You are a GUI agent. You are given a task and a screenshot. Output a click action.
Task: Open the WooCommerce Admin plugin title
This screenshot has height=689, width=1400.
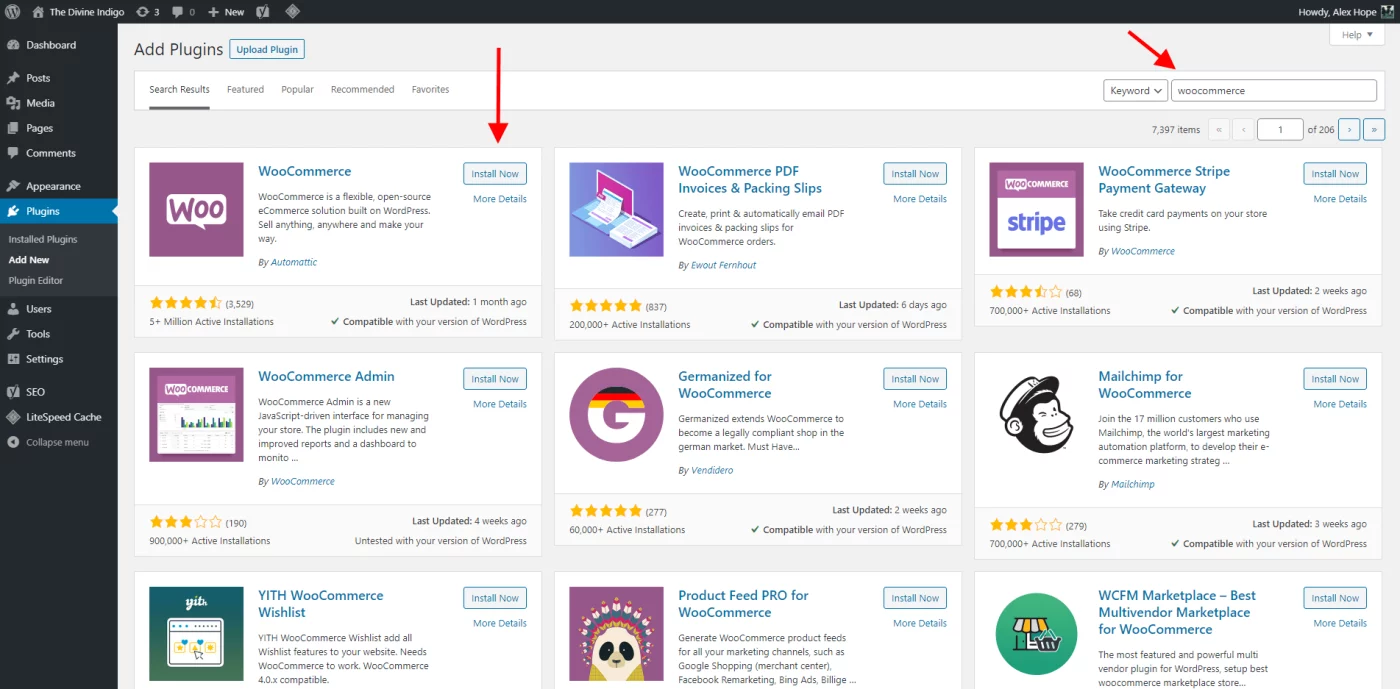[326, 376]
